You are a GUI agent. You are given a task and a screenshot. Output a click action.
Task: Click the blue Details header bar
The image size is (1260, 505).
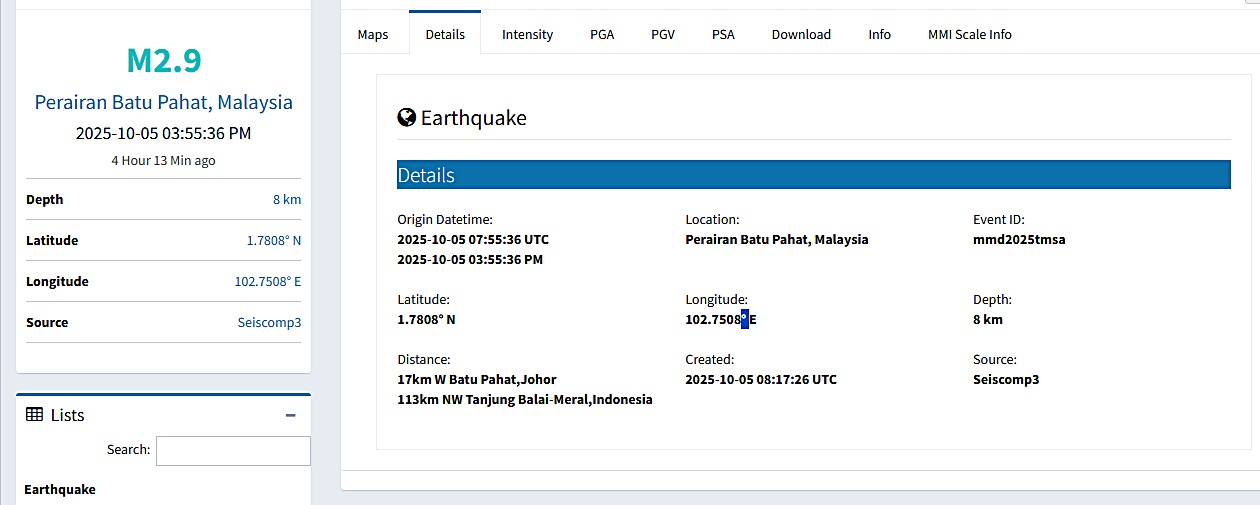(813, 175)
